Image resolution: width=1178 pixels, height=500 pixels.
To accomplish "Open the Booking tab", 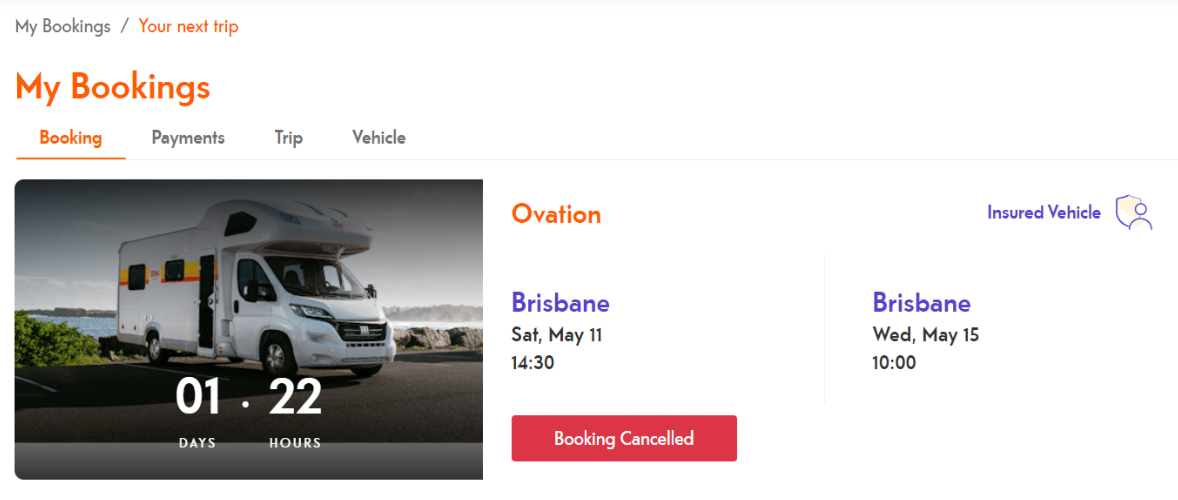I will [x=70, y=138].
